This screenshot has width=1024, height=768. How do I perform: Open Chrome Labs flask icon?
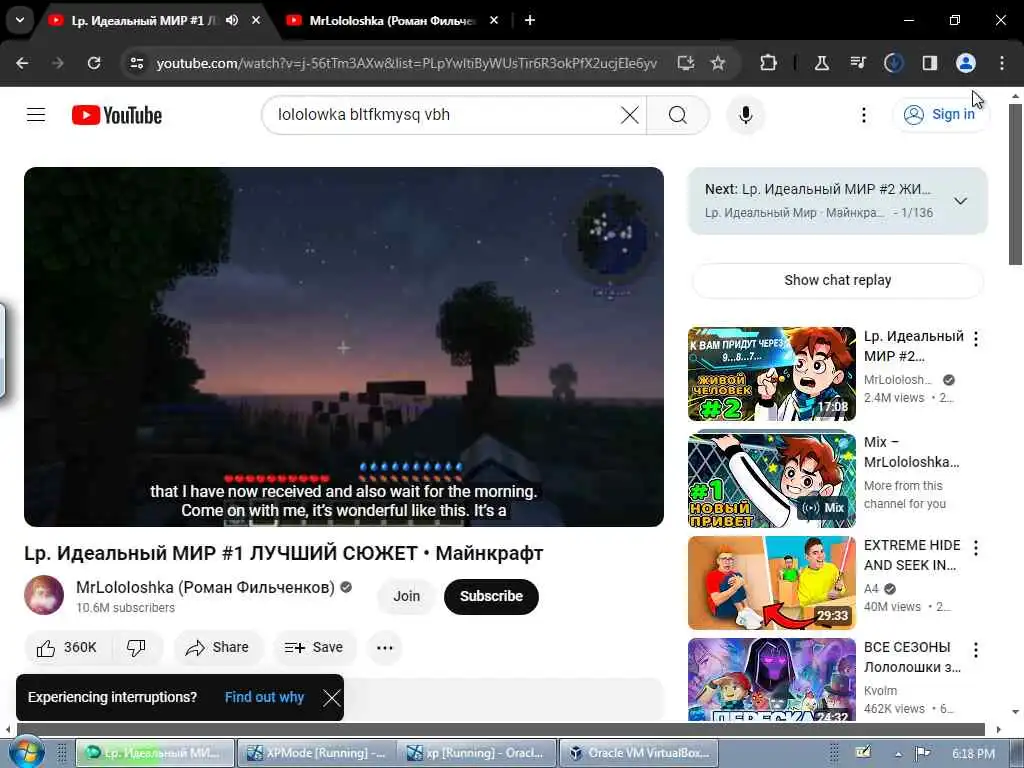tap(822, 63)
